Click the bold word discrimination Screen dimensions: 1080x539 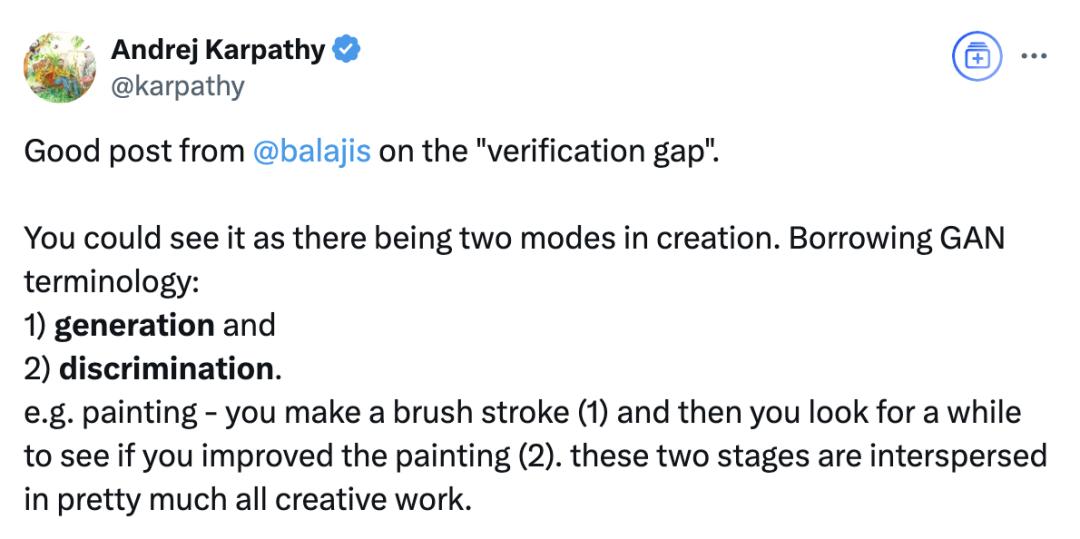pos(166,369)
